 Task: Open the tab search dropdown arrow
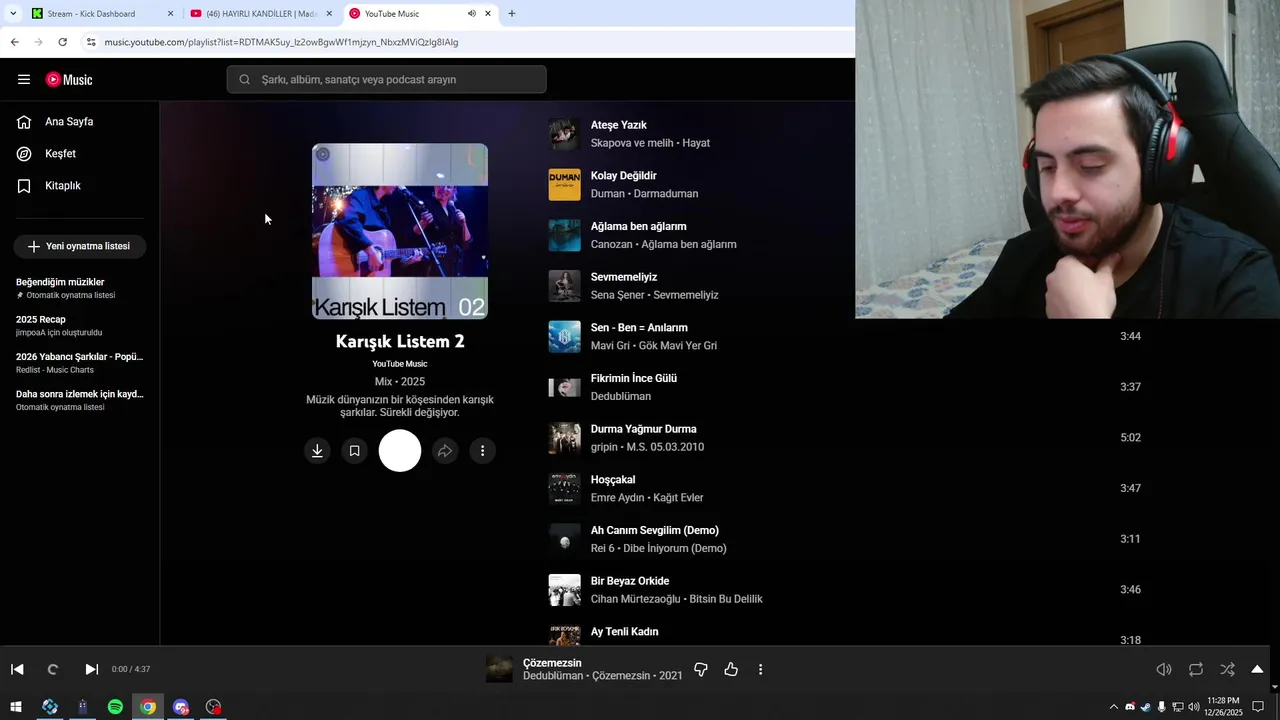click(12, 14)
